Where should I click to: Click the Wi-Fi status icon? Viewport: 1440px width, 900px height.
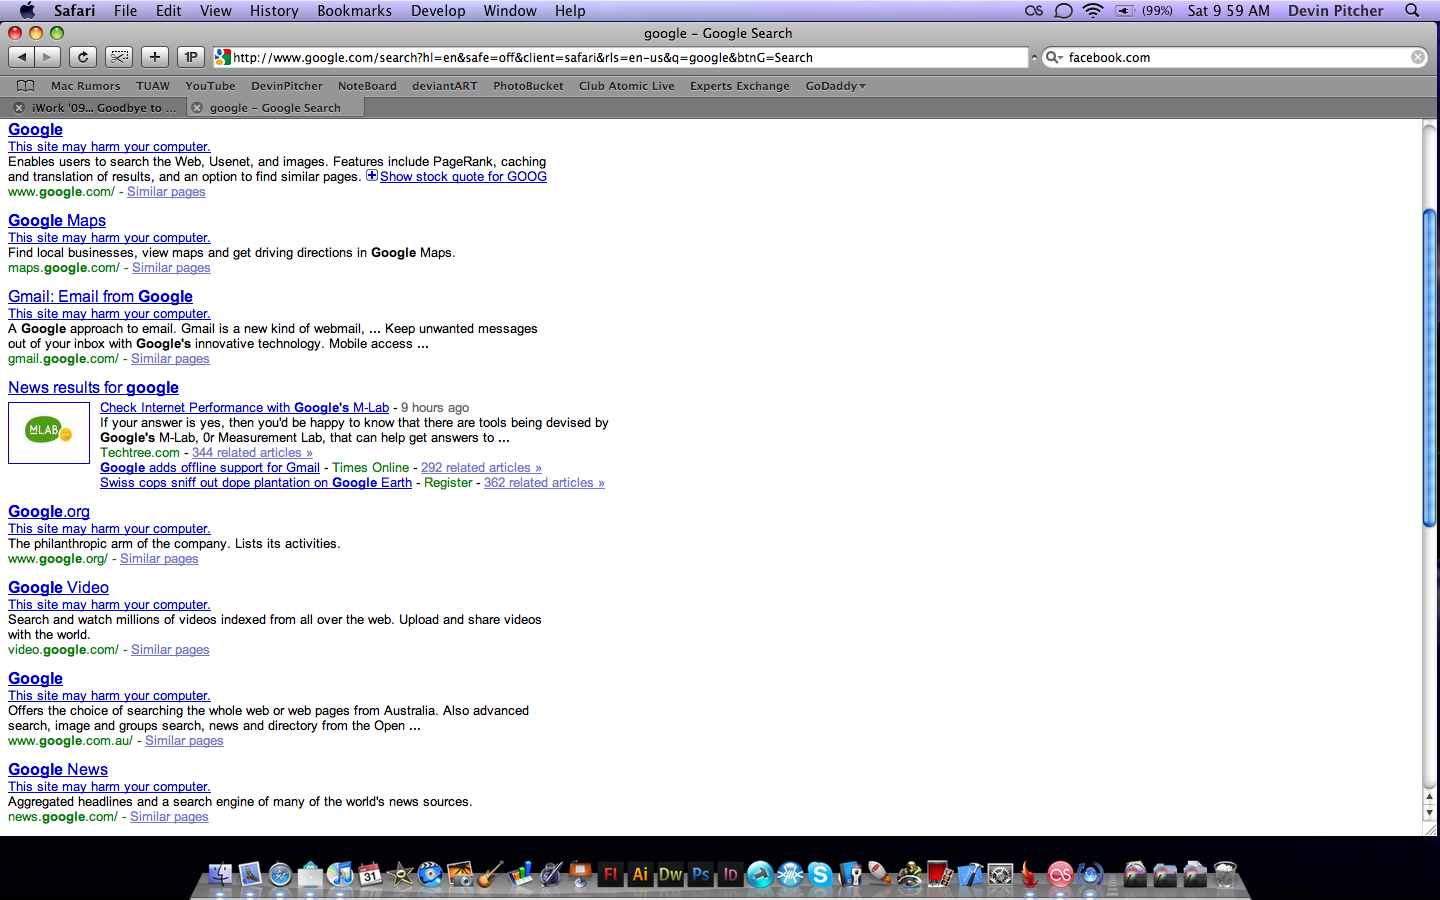coord(1093,10)
